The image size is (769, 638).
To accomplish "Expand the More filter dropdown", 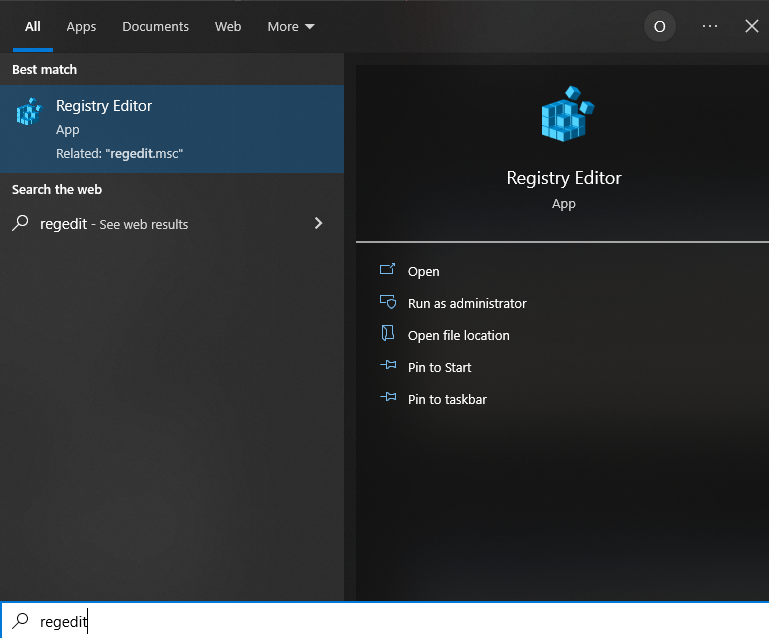I will [291, 27].
